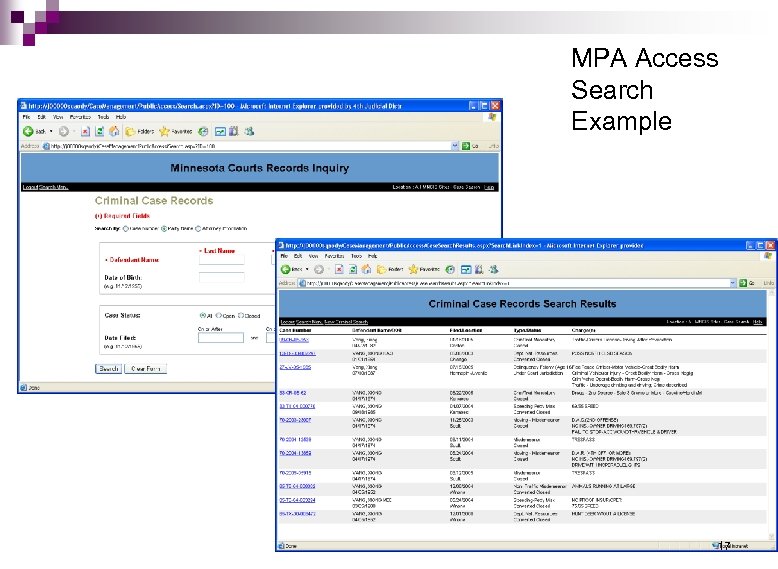Open File menu in Records Inquiry window

(x=26, y=117)
